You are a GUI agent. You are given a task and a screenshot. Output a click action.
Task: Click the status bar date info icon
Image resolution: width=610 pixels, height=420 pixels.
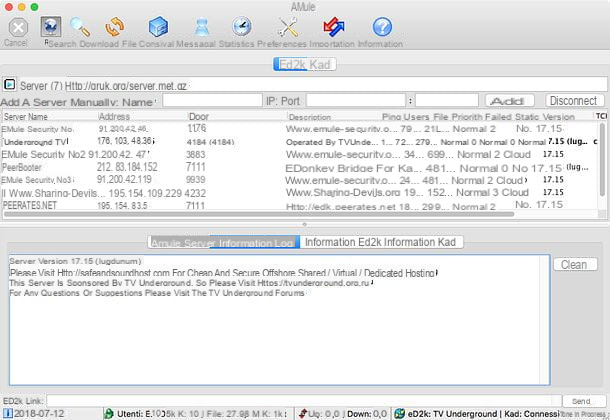[x=8, y=413]
